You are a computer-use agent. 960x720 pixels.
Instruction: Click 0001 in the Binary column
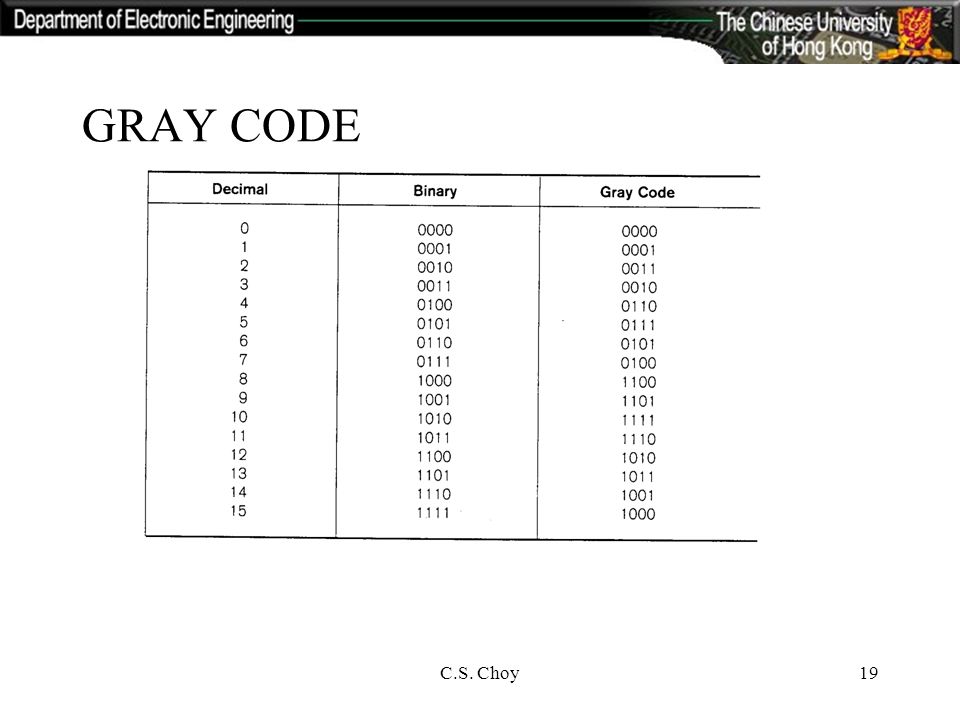(x=435, y=249)
